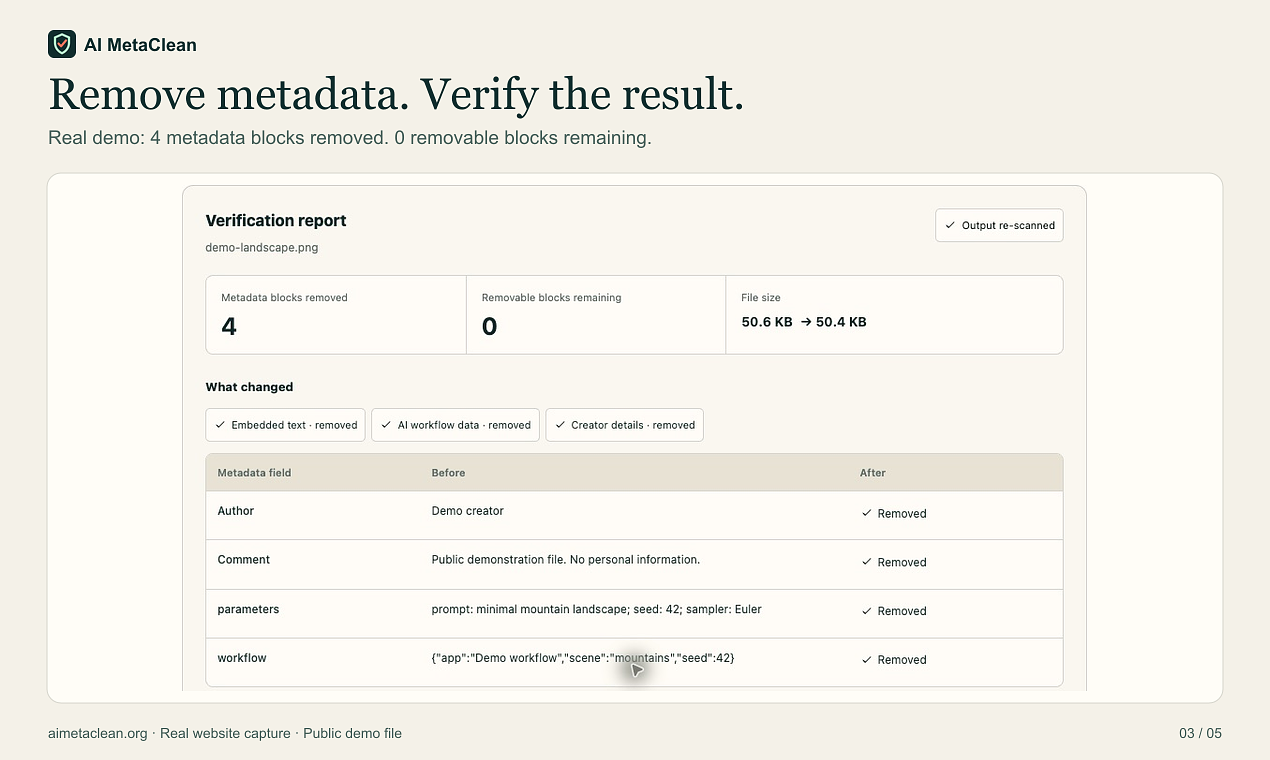Screen dimensions: 1270x760
Task: Click the checkmark in the workflow row
Action: pyautogui.click(x=867, y=660)
